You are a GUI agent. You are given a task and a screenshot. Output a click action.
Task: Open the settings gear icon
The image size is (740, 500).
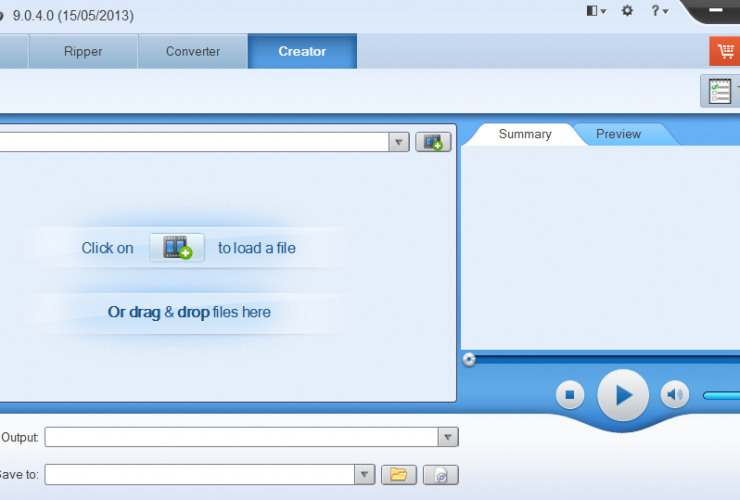[x=627, y=11]
